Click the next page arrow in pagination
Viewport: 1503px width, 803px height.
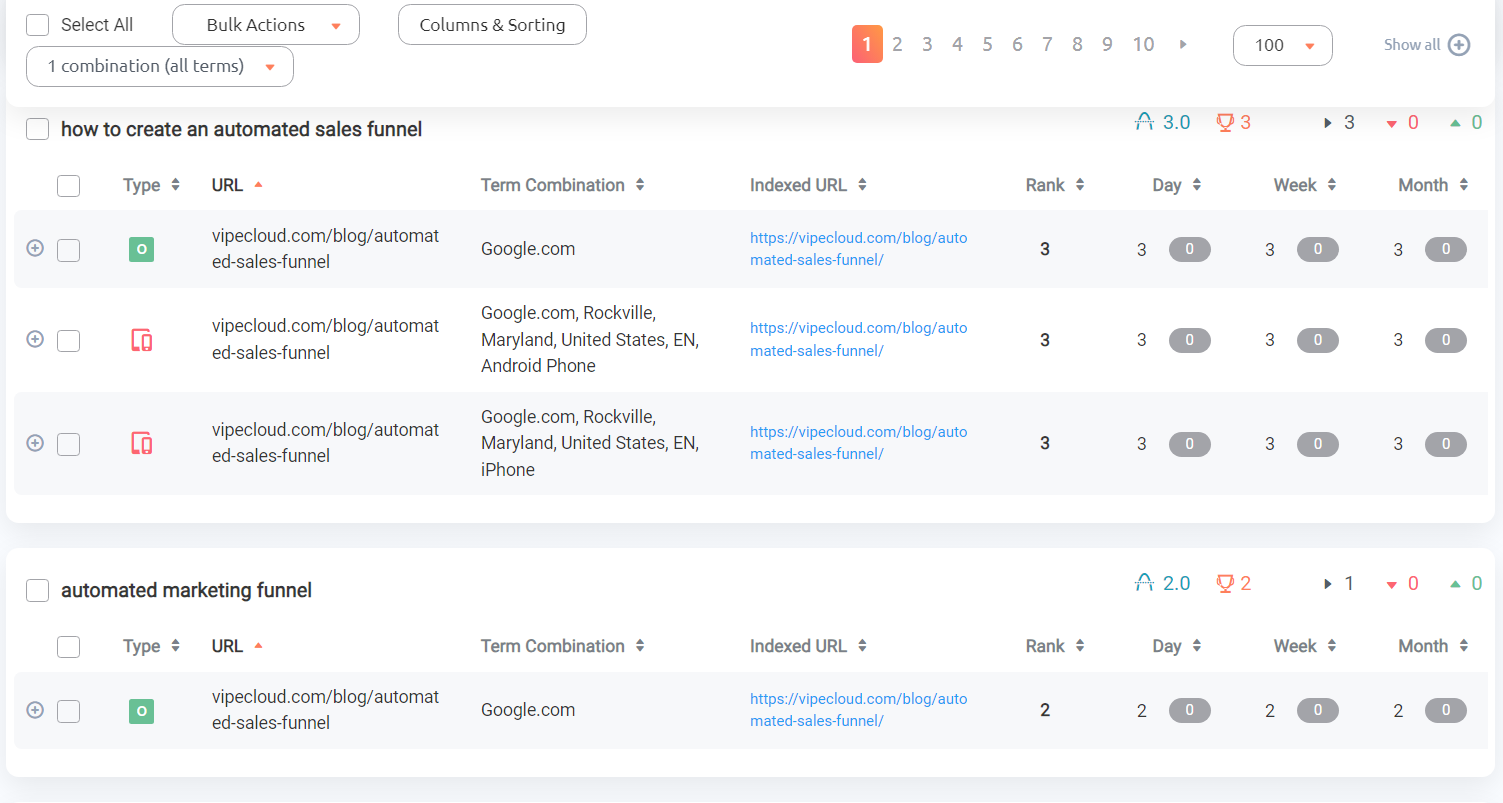1183,44
